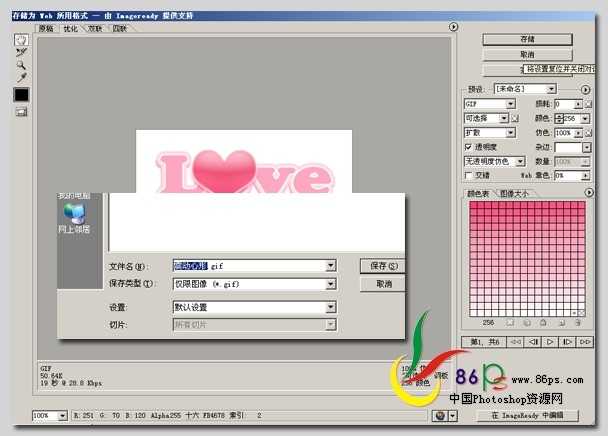Open the 文件名 filename dropdown arrow

pyautogui.click(x=330, y=266)
